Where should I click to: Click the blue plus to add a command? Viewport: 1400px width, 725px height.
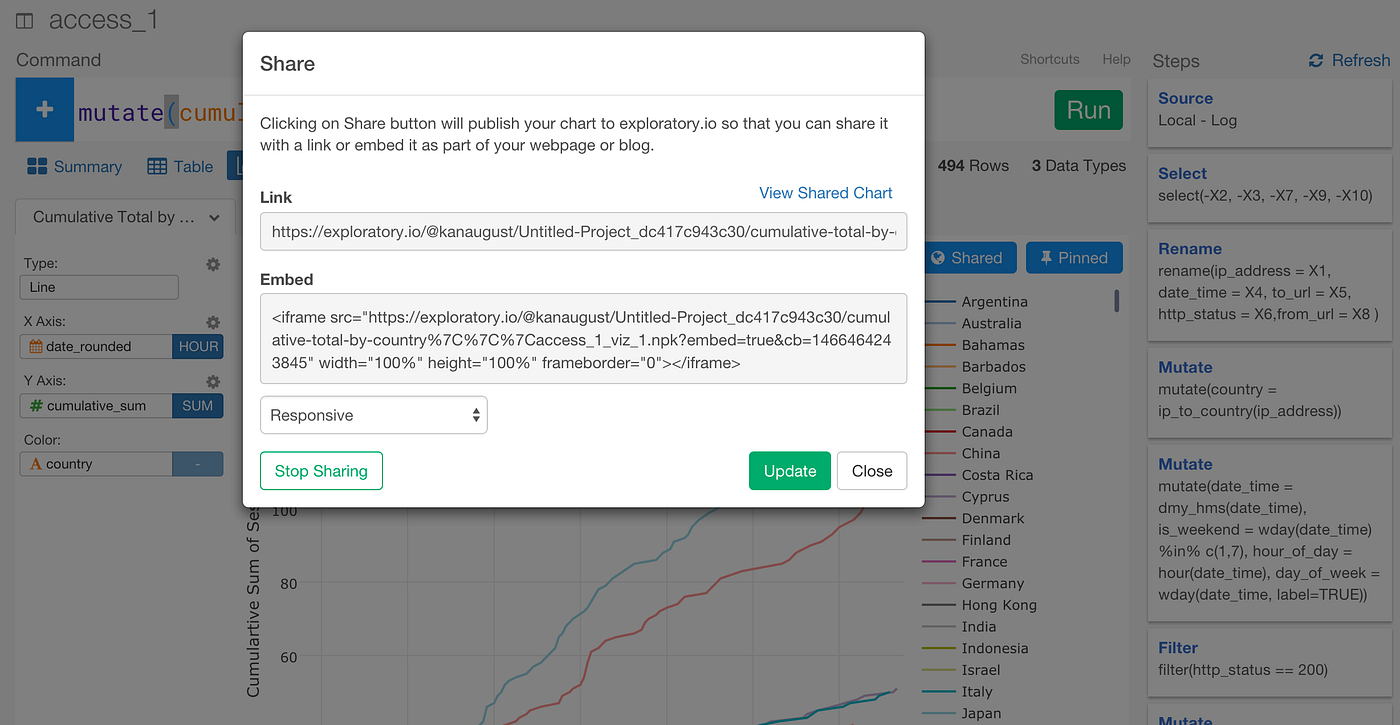44,110
